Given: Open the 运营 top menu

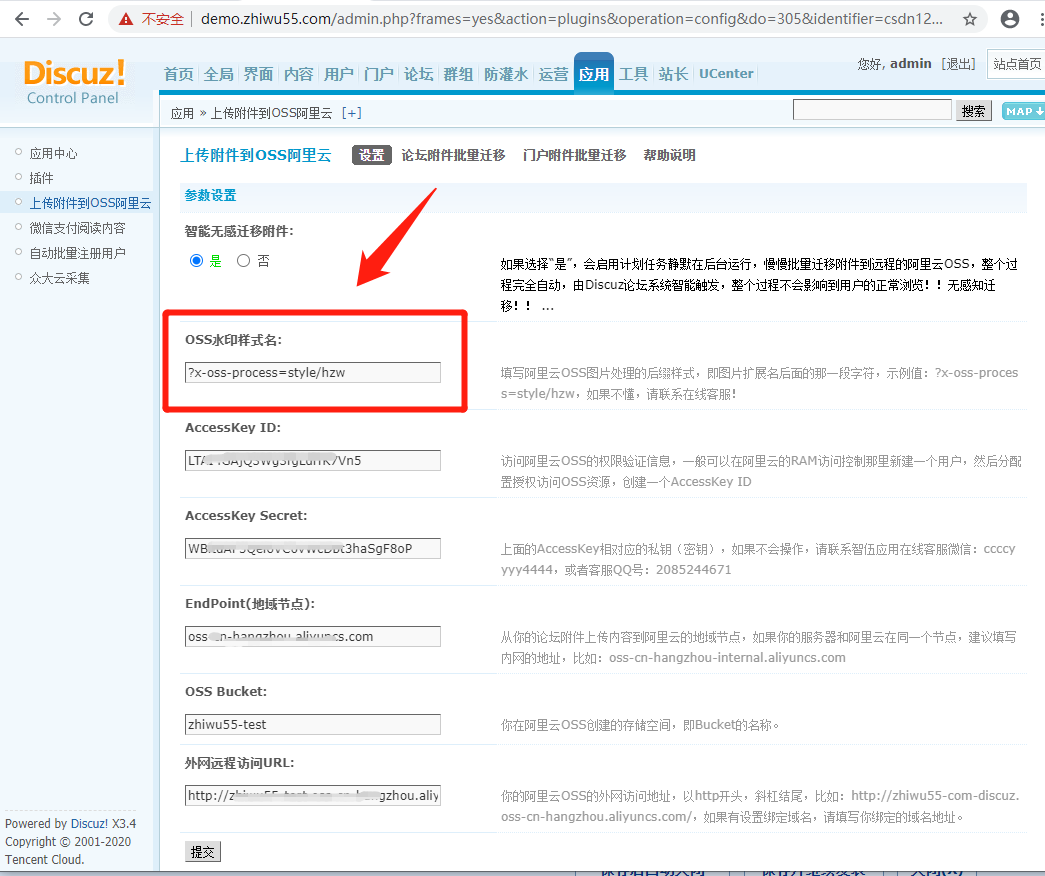Looking at the screenshot, I should click(553, 73).
